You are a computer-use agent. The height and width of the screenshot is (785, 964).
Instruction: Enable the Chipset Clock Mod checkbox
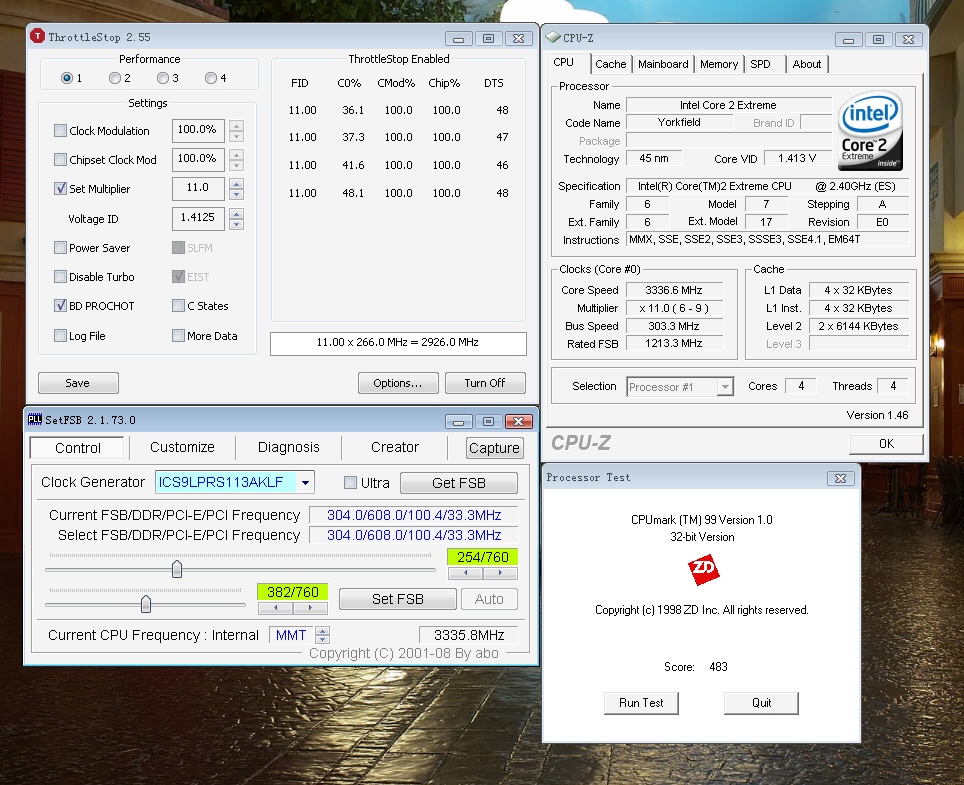point(60,160)
